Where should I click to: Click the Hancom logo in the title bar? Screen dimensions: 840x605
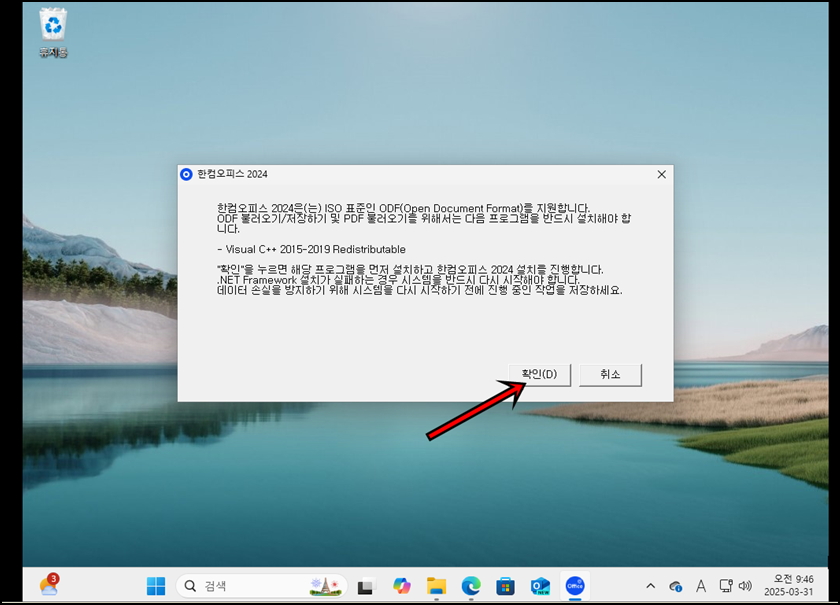point(186,174)
